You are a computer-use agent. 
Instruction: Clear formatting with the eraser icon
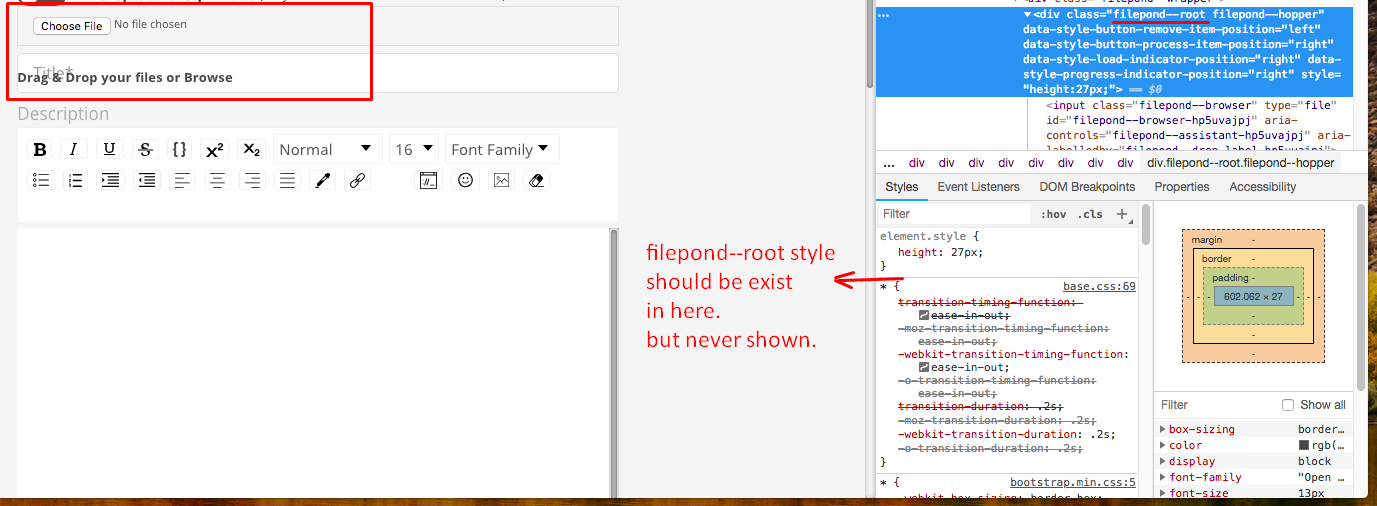pos(537,181)
